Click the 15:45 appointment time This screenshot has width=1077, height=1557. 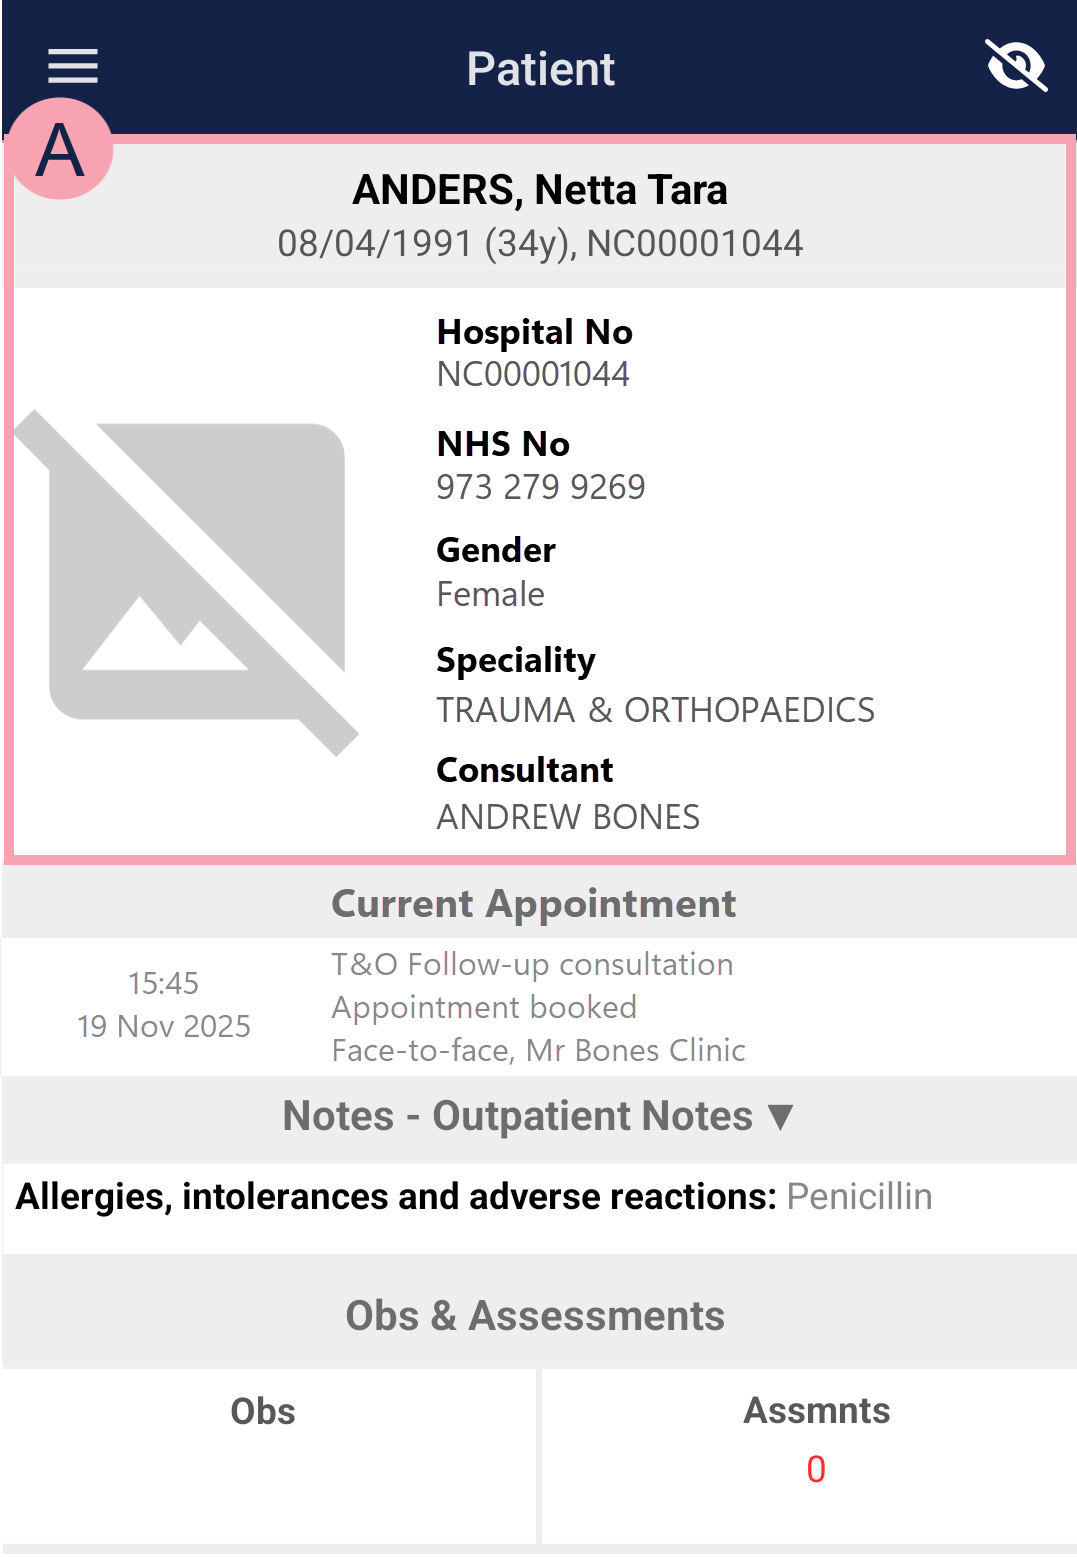[163, 984]
